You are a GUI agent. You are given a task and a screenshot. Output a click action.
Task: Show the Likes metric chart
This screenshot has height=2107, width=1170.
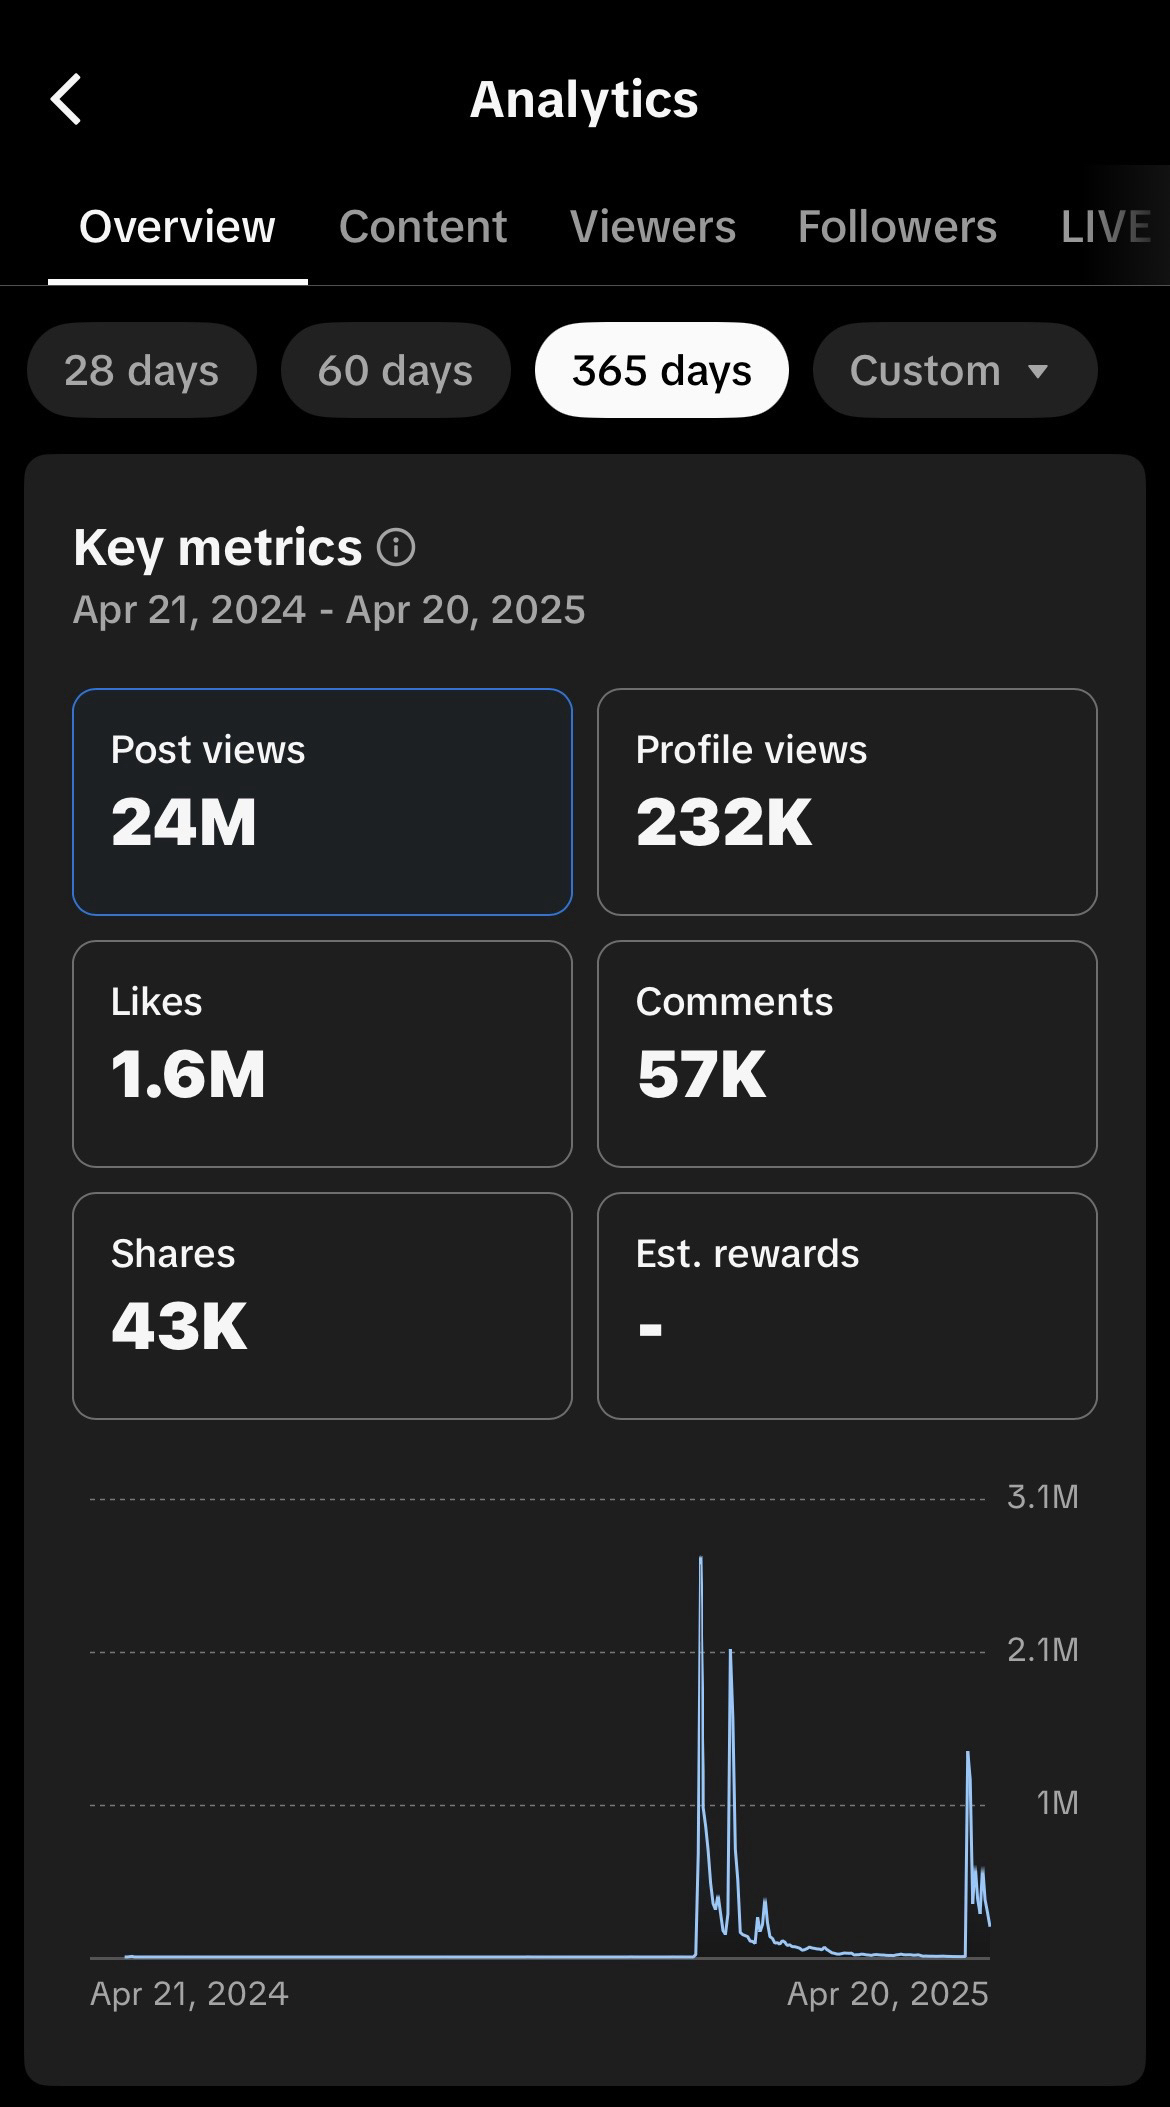[x=322, y=1053]
